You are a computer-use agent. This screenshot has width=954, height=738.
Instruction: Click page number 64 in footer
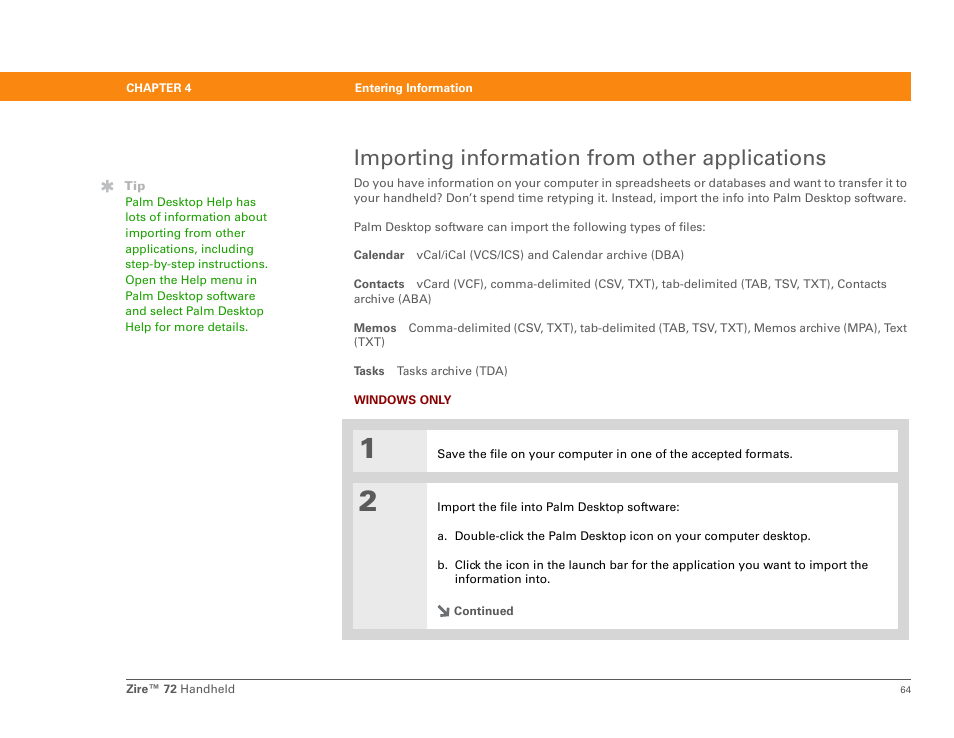click(905, 689)
